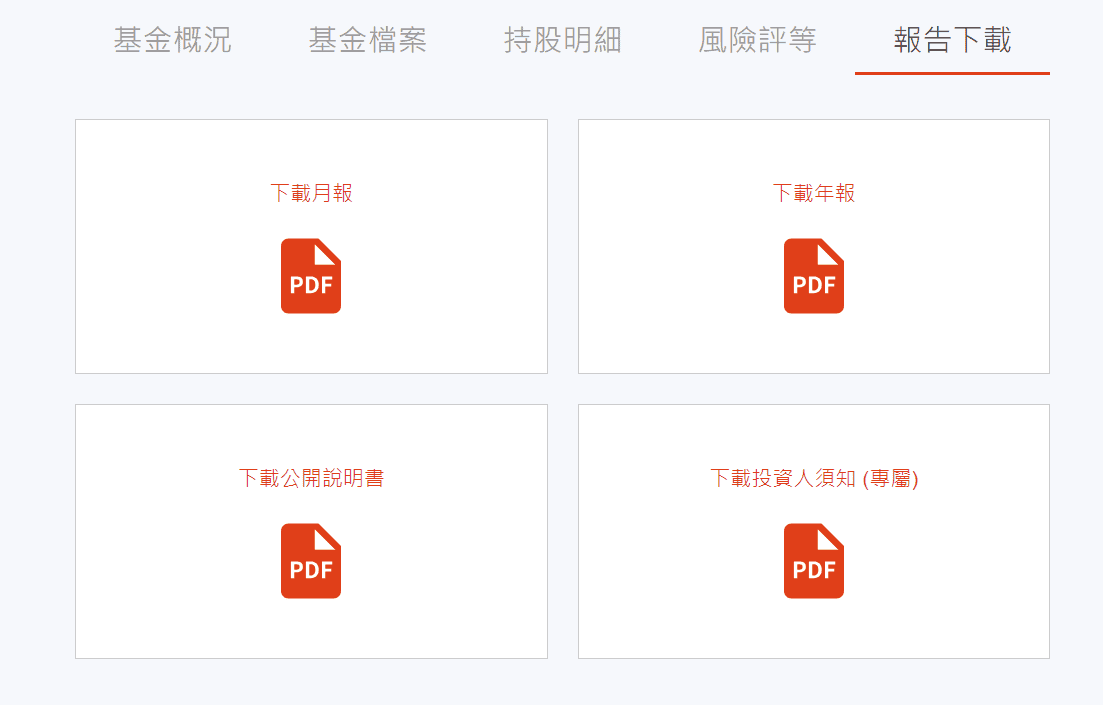
Task: Select the 持股明細 tab
Action: tap(563, 39)
